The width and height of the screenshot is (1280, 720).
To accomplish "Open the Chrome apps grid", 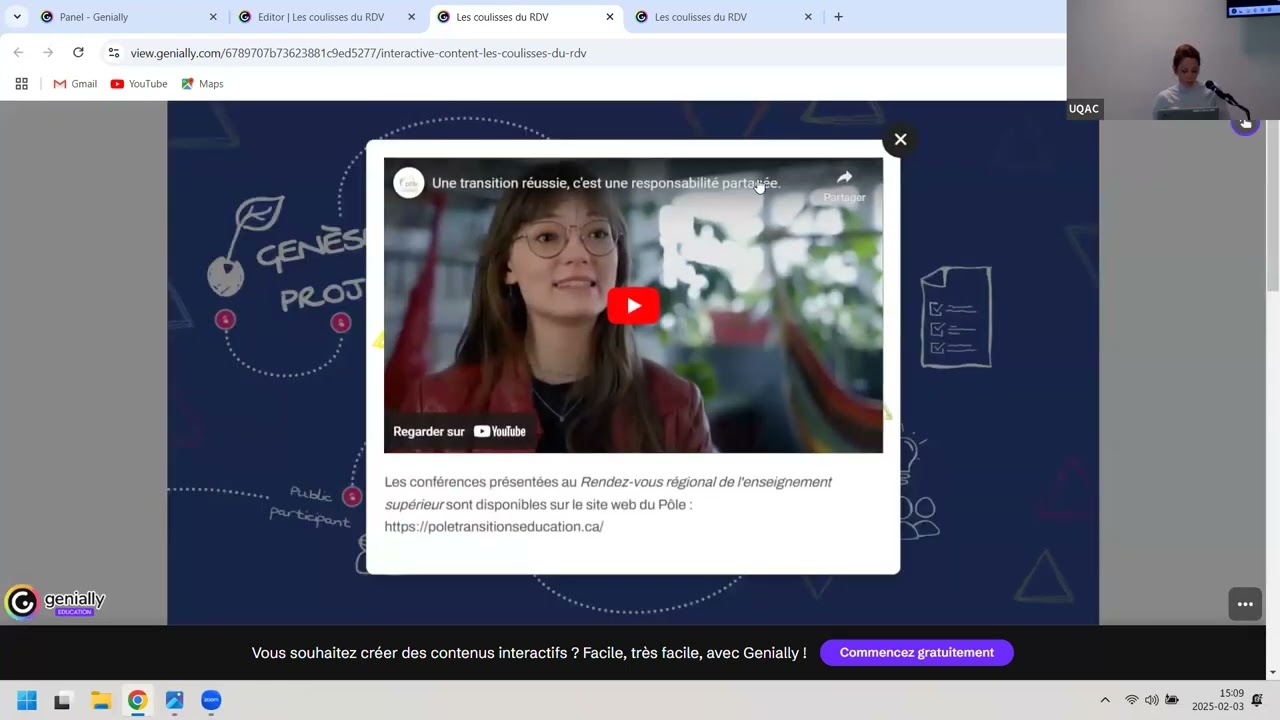I will point(21,84).
